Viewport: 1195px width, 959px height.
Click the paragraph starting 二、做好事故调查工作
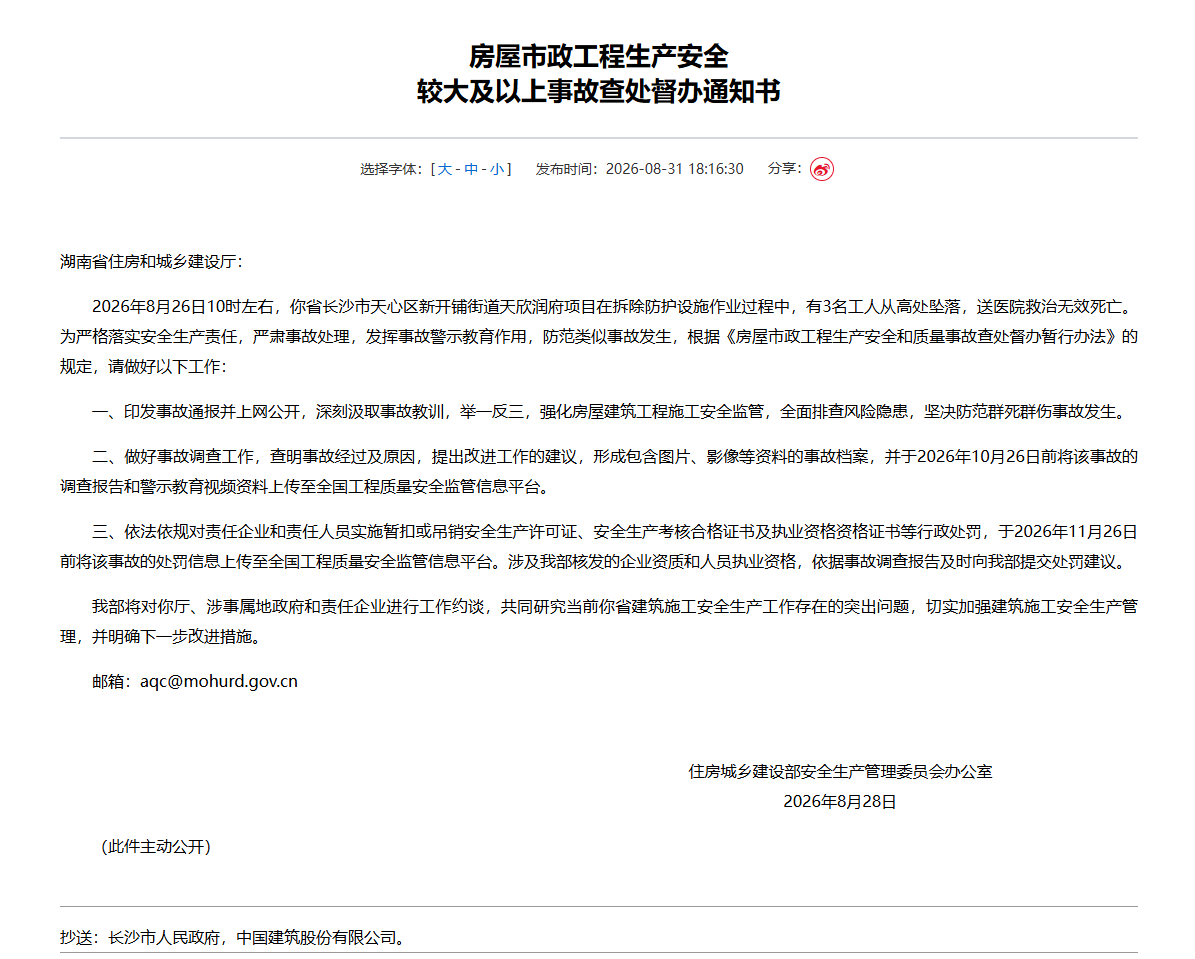[x=599, y=471]
